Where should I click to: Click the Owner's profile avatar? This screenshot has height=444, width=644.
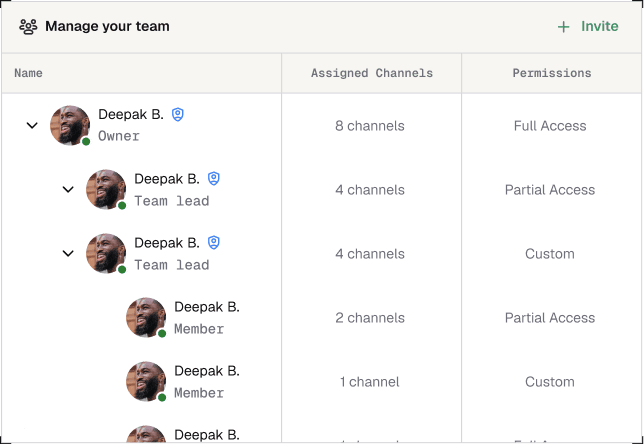pyautogui.click(x=70, y=125)
